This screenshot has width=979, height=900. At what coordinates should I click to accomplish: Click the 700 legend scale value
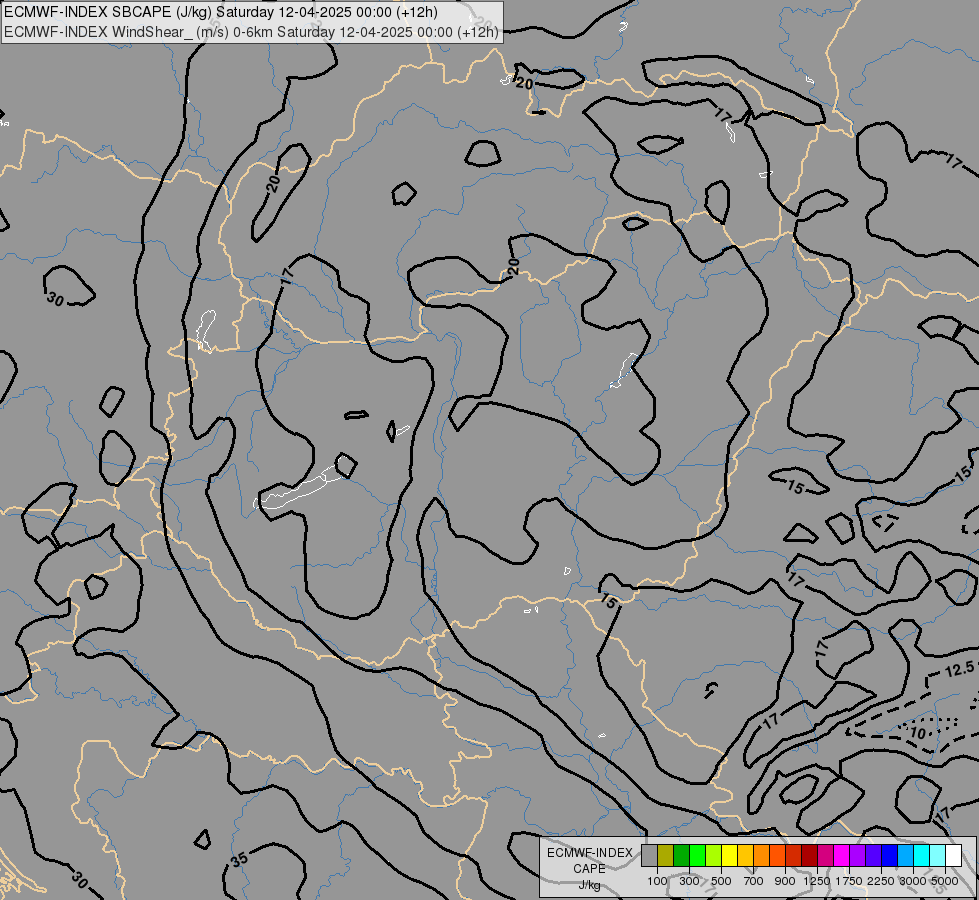tap(754, 881)
